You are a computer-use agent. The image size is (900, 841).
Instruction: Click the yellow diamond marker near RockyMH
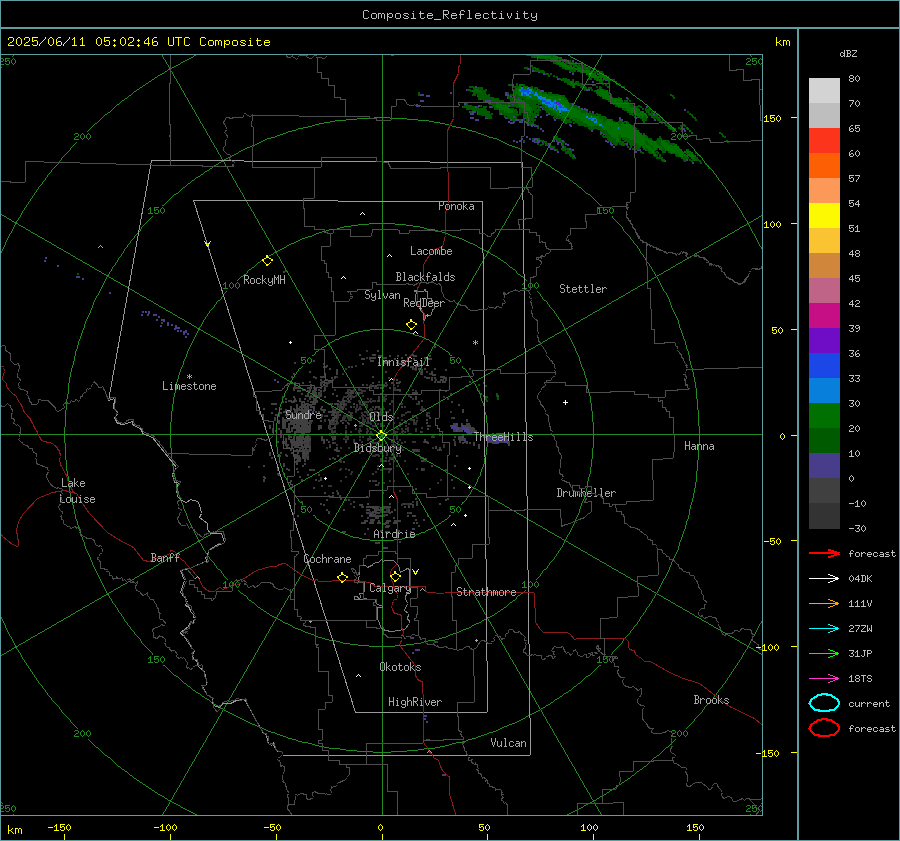pos(267,261)
